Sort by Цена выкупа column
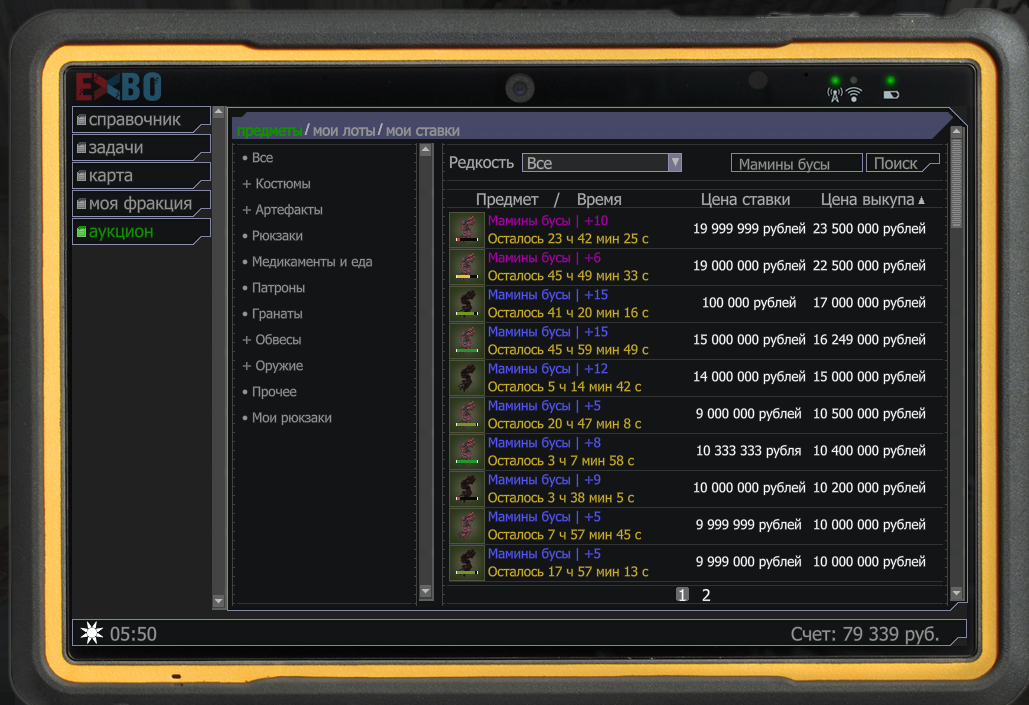Screen dimensions: 1029x705 [x=872, y=200]
